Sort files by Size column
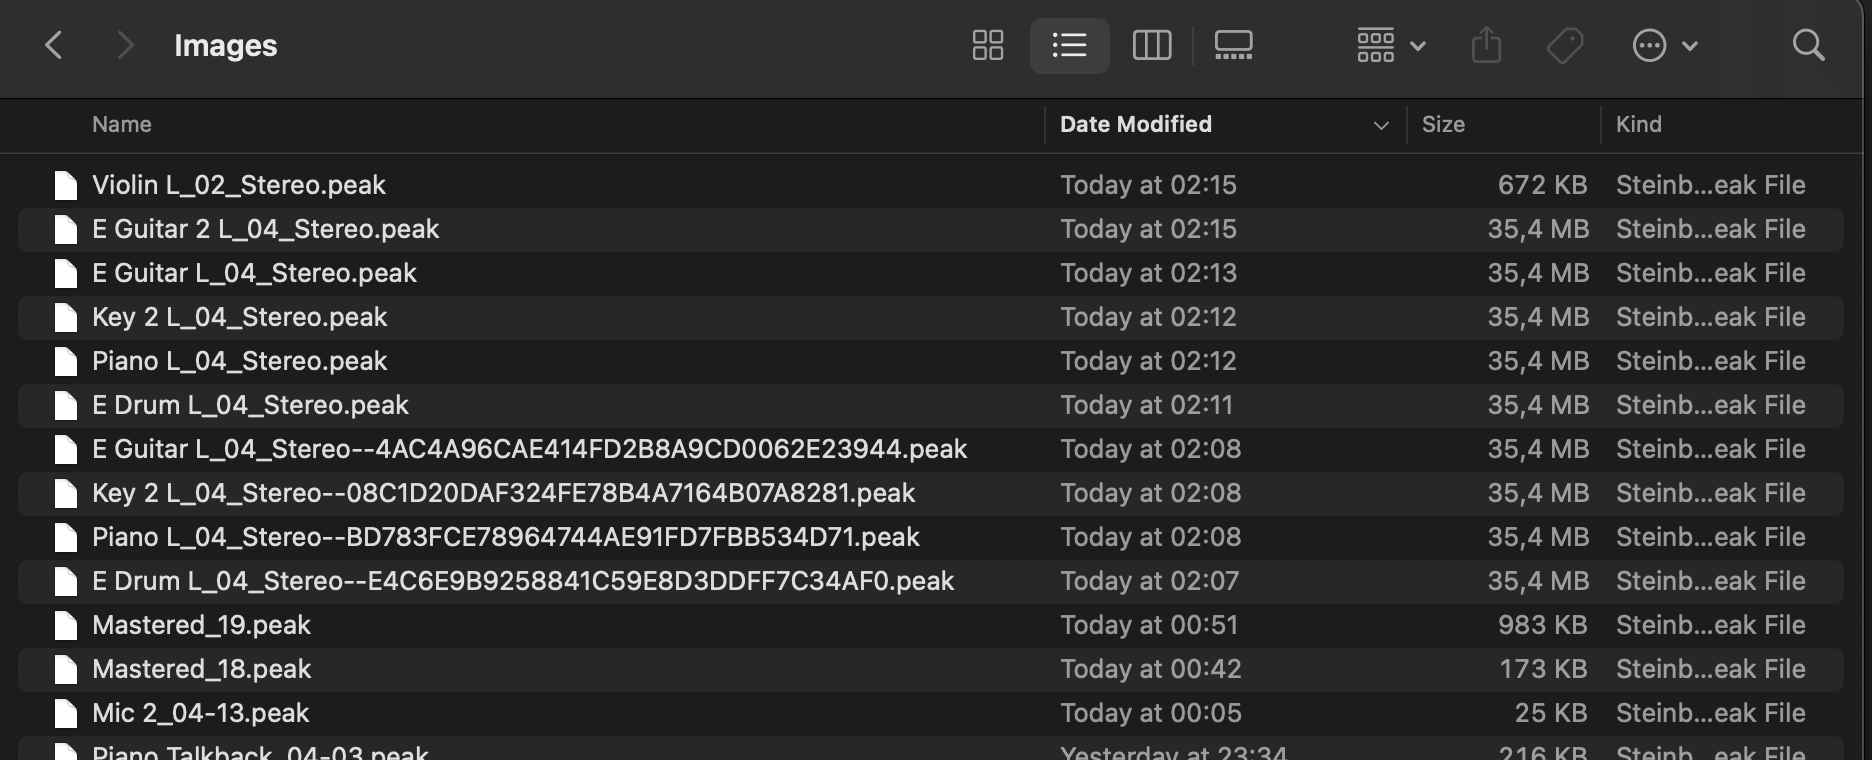 pos(1443,125)
